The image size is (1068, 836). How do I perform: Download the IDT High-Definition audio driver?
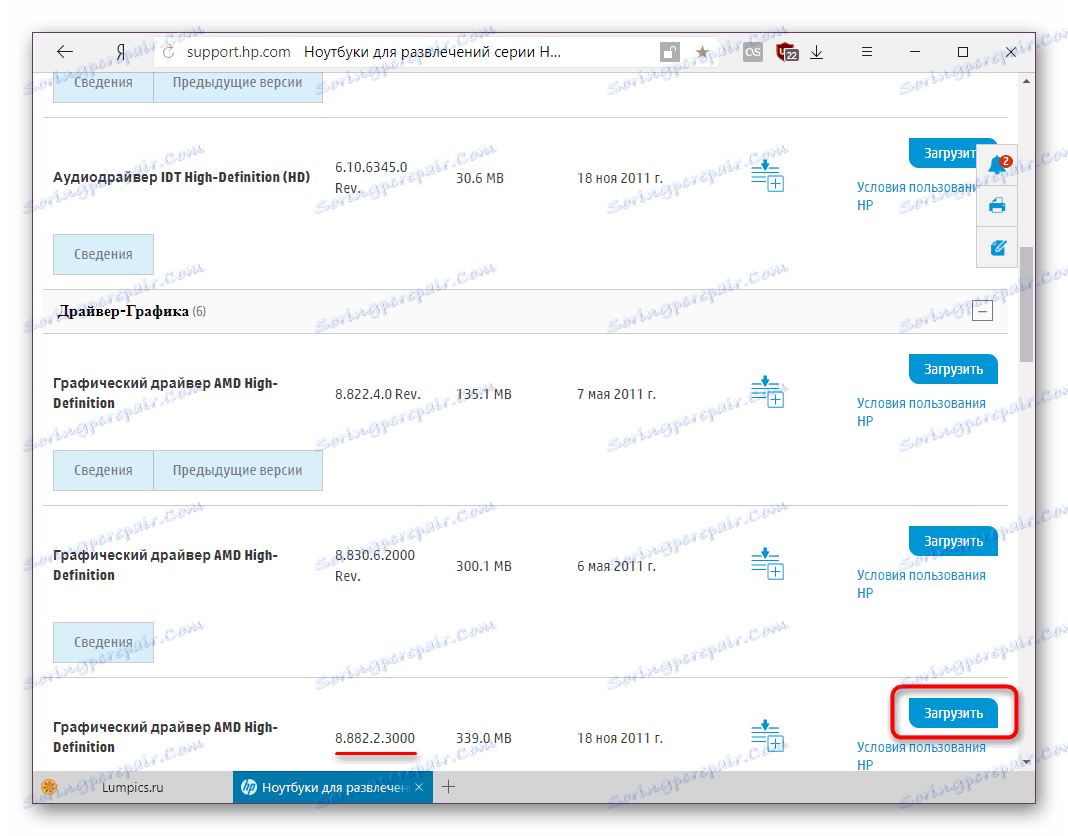pos(943,153)
